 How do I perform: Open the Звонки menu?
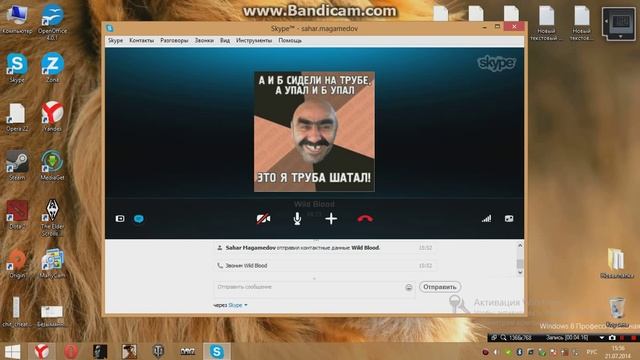click(204, 40)
